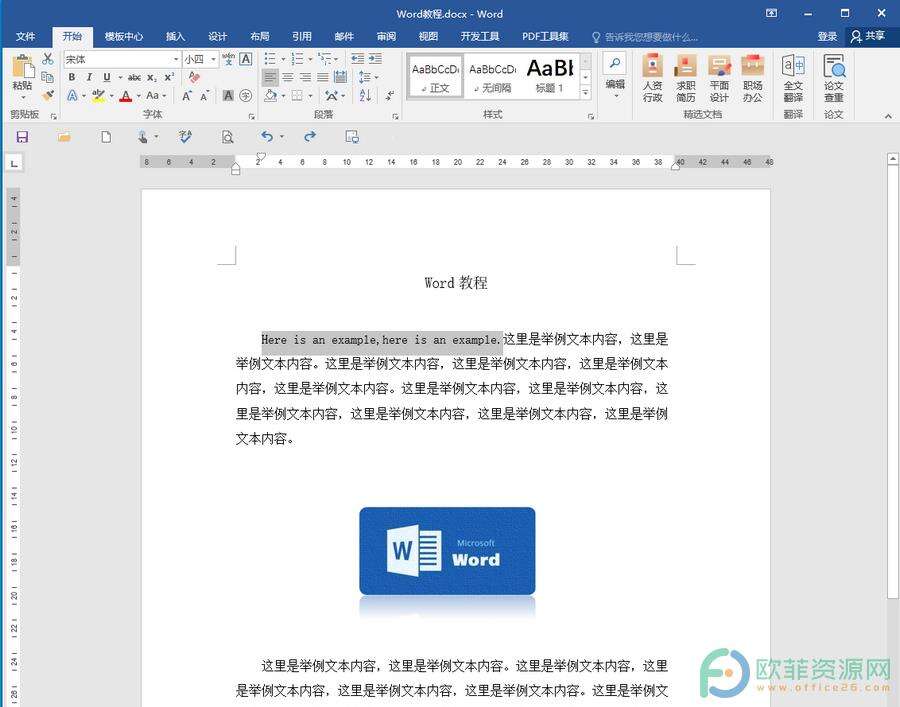
Task: Switch to the 插入 Insert tab
Action: coord(176,37)
